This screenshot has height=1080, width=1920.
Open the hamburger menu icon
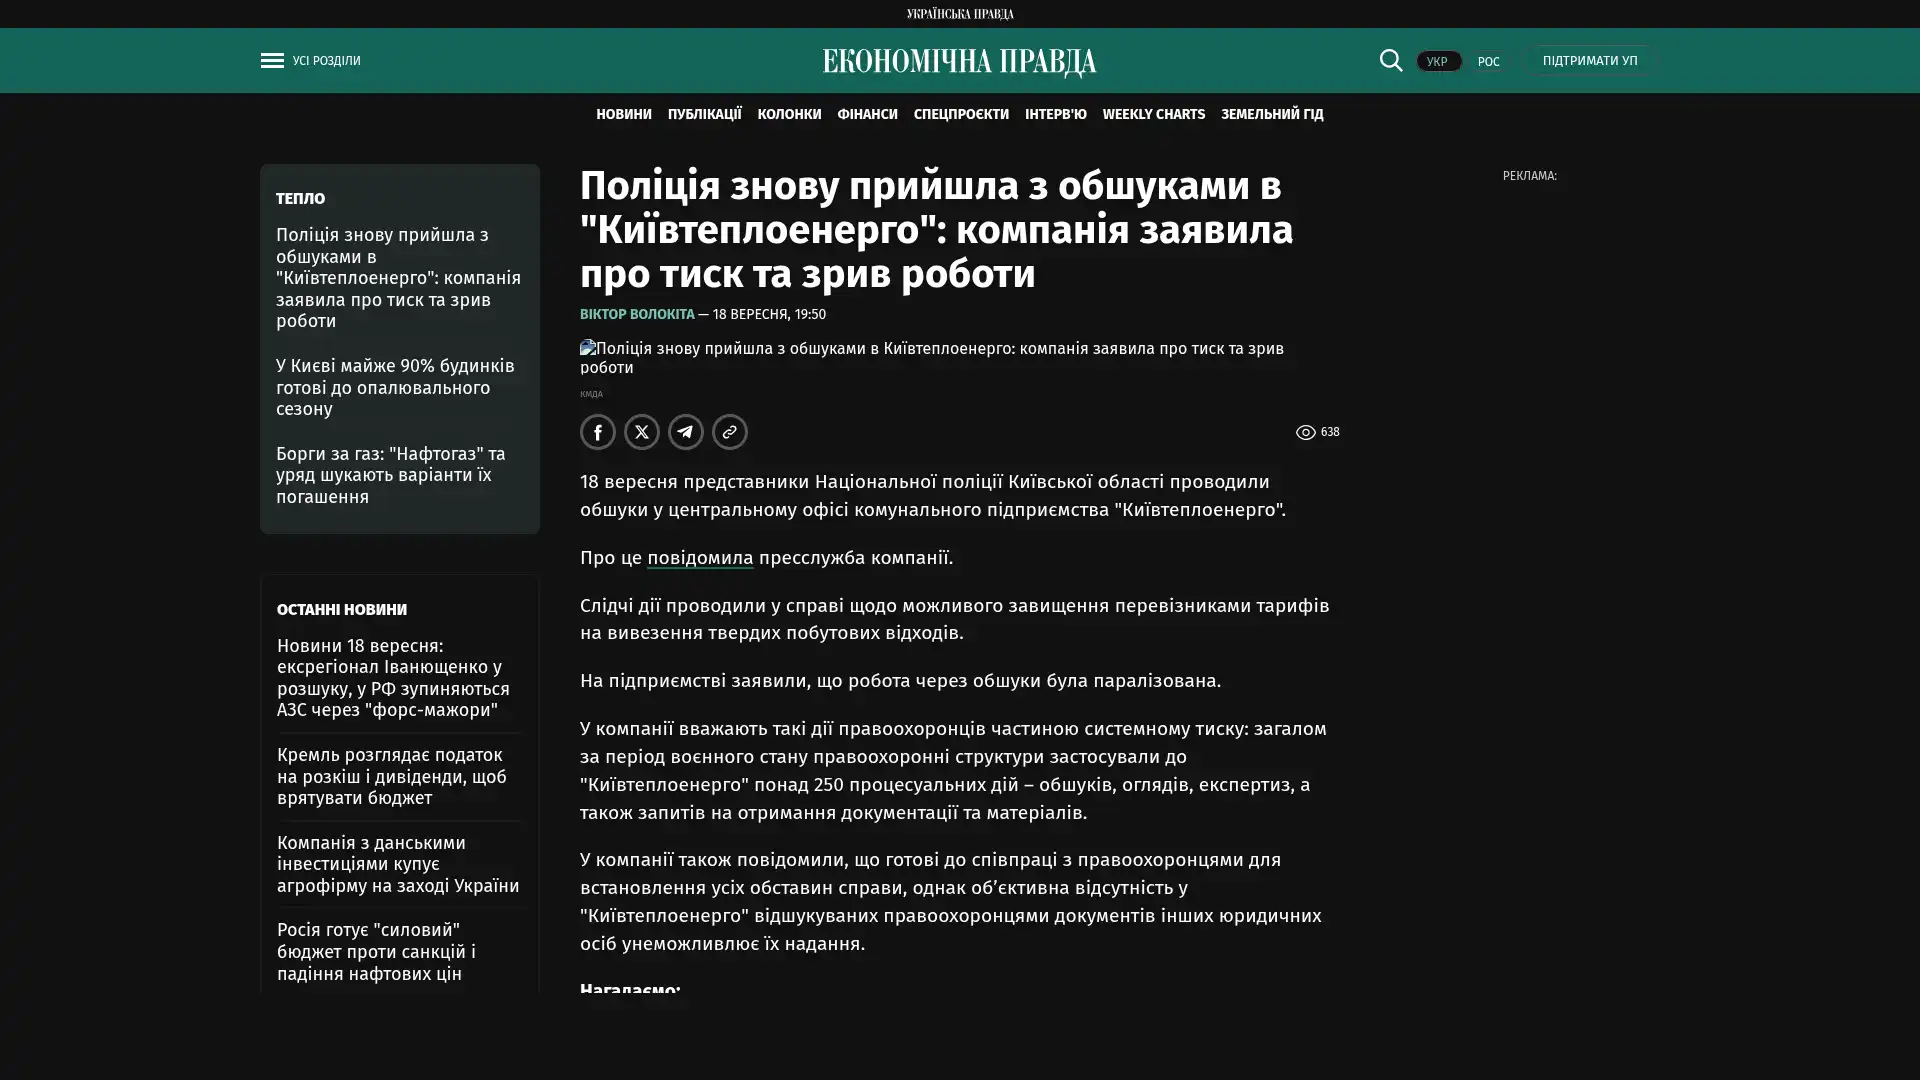(272, 61)
